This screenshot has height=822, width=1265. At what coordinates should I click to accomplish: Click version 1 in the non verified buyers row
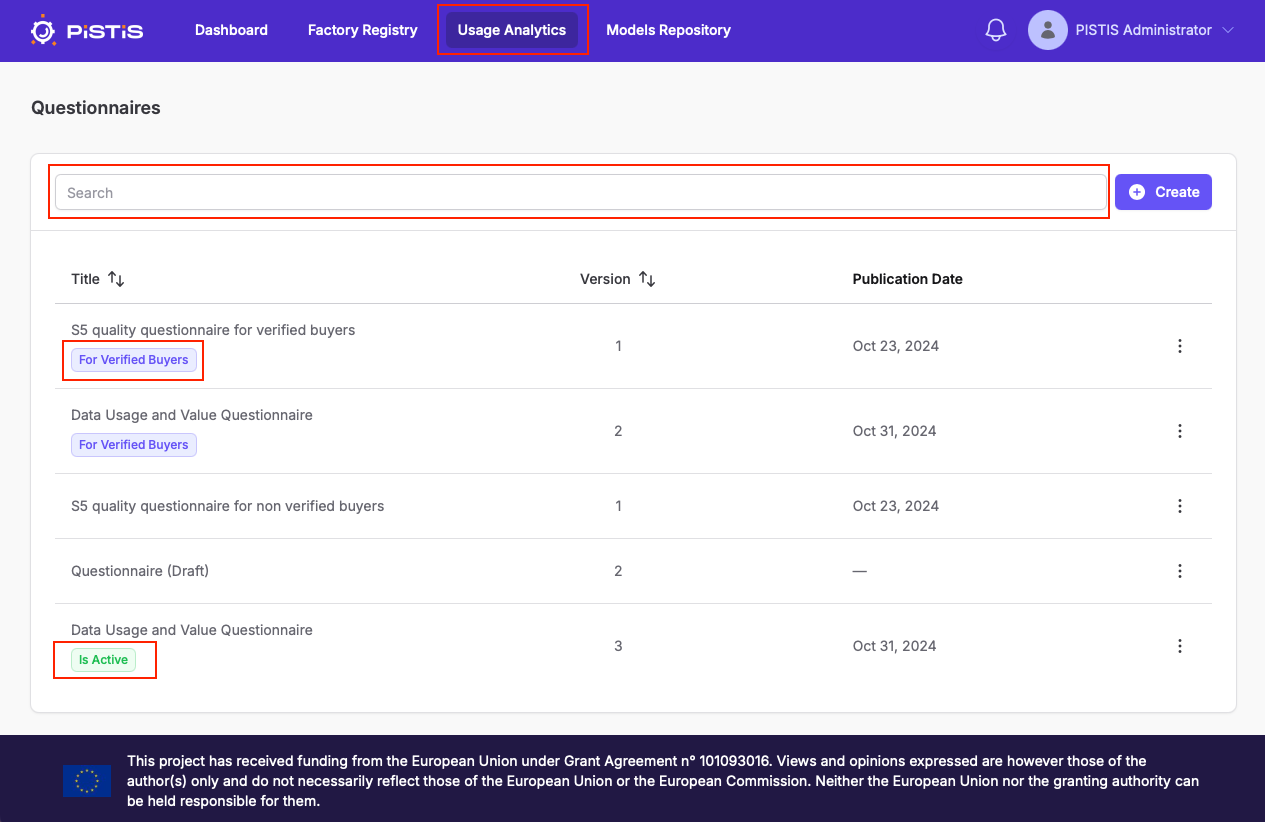pos(618,506)
